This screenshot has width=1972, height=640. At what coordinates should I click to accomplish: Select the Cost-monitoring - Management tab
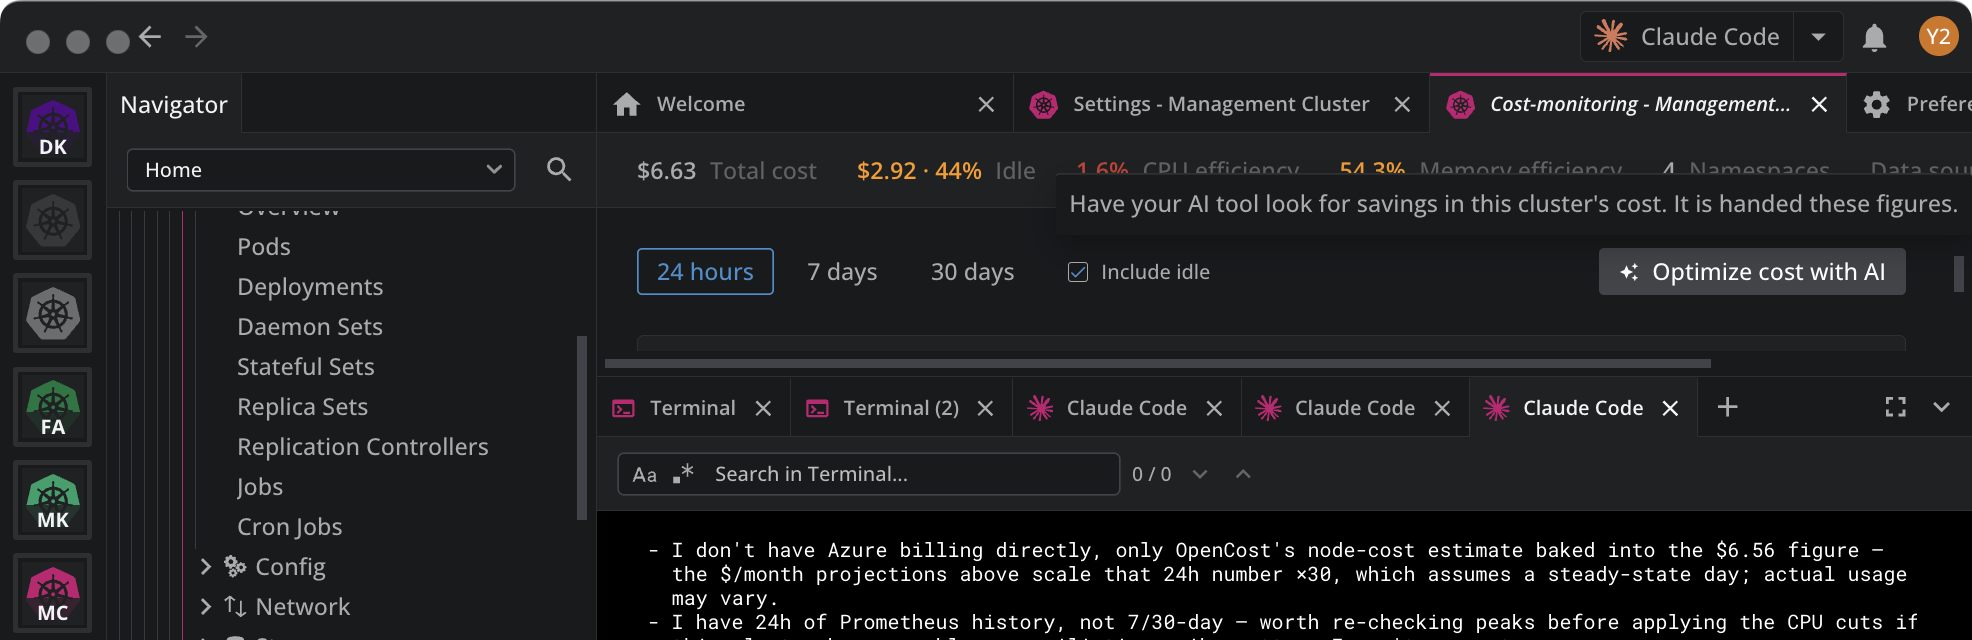pos(1640,104)
